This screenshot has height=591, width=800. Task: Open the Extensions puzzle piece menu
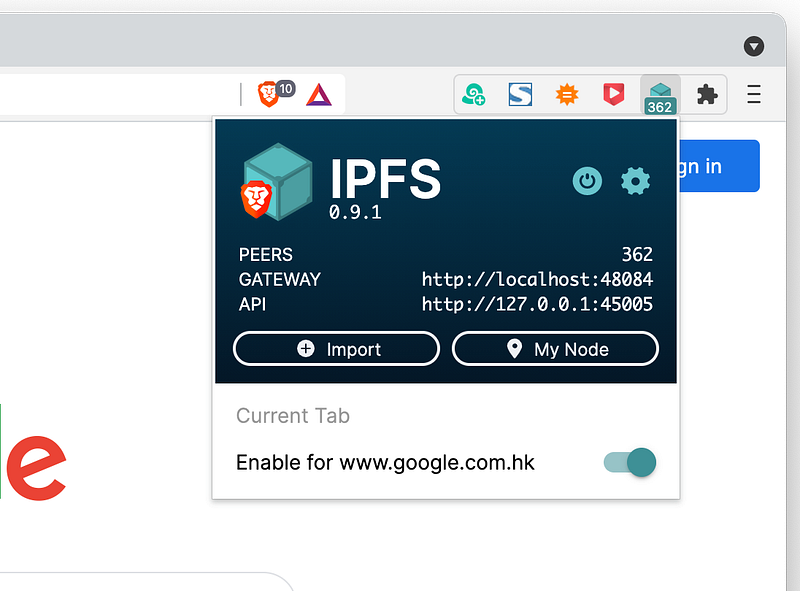click(x=707, y=94)
